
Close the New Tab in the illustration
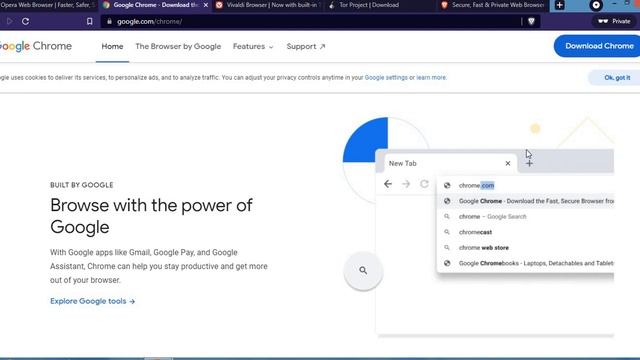(508, 163)
